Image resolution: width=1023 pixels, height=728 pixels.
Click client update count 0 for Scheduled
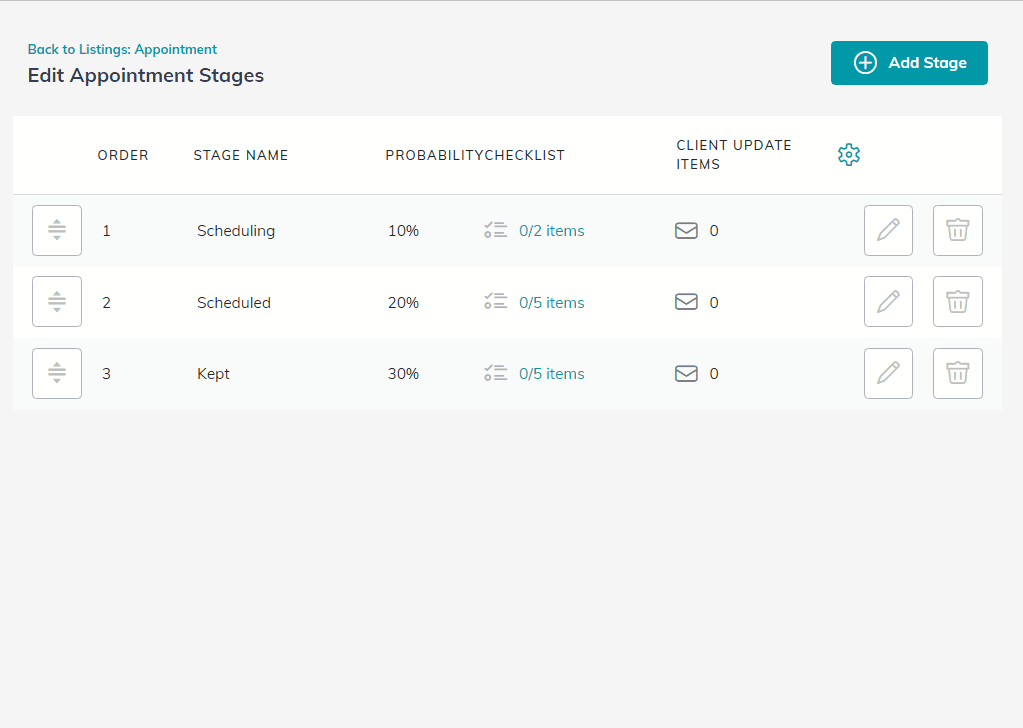pos(714,303)
